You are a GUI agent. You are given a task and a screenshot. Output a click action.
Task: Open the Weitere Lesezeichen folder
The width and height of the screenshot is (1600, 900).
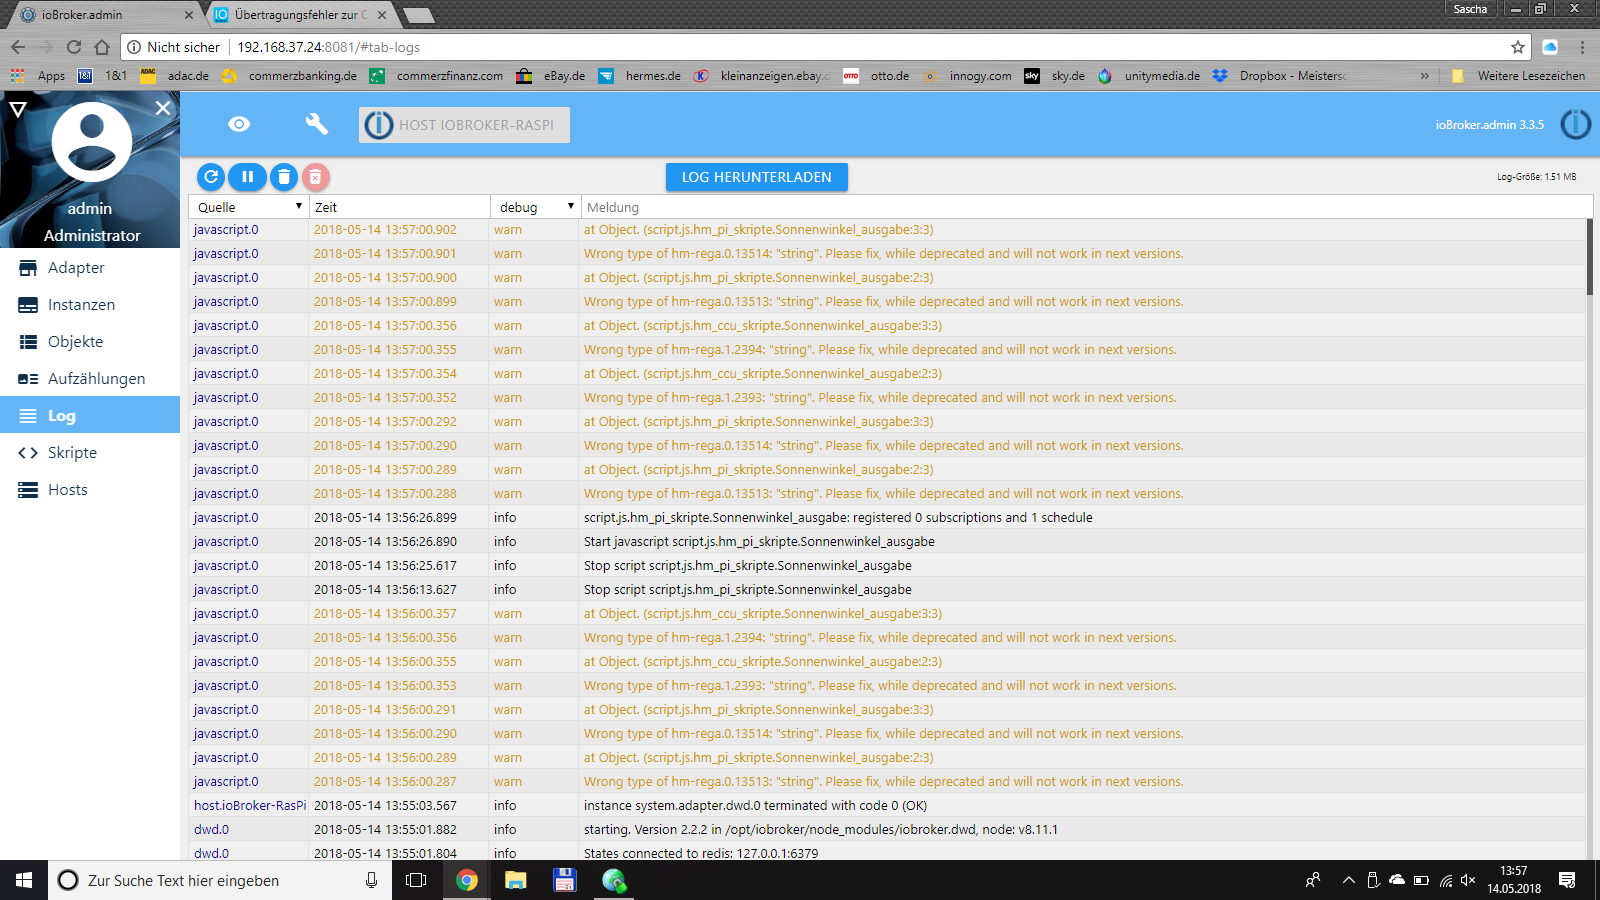(x=1518, y=76)
